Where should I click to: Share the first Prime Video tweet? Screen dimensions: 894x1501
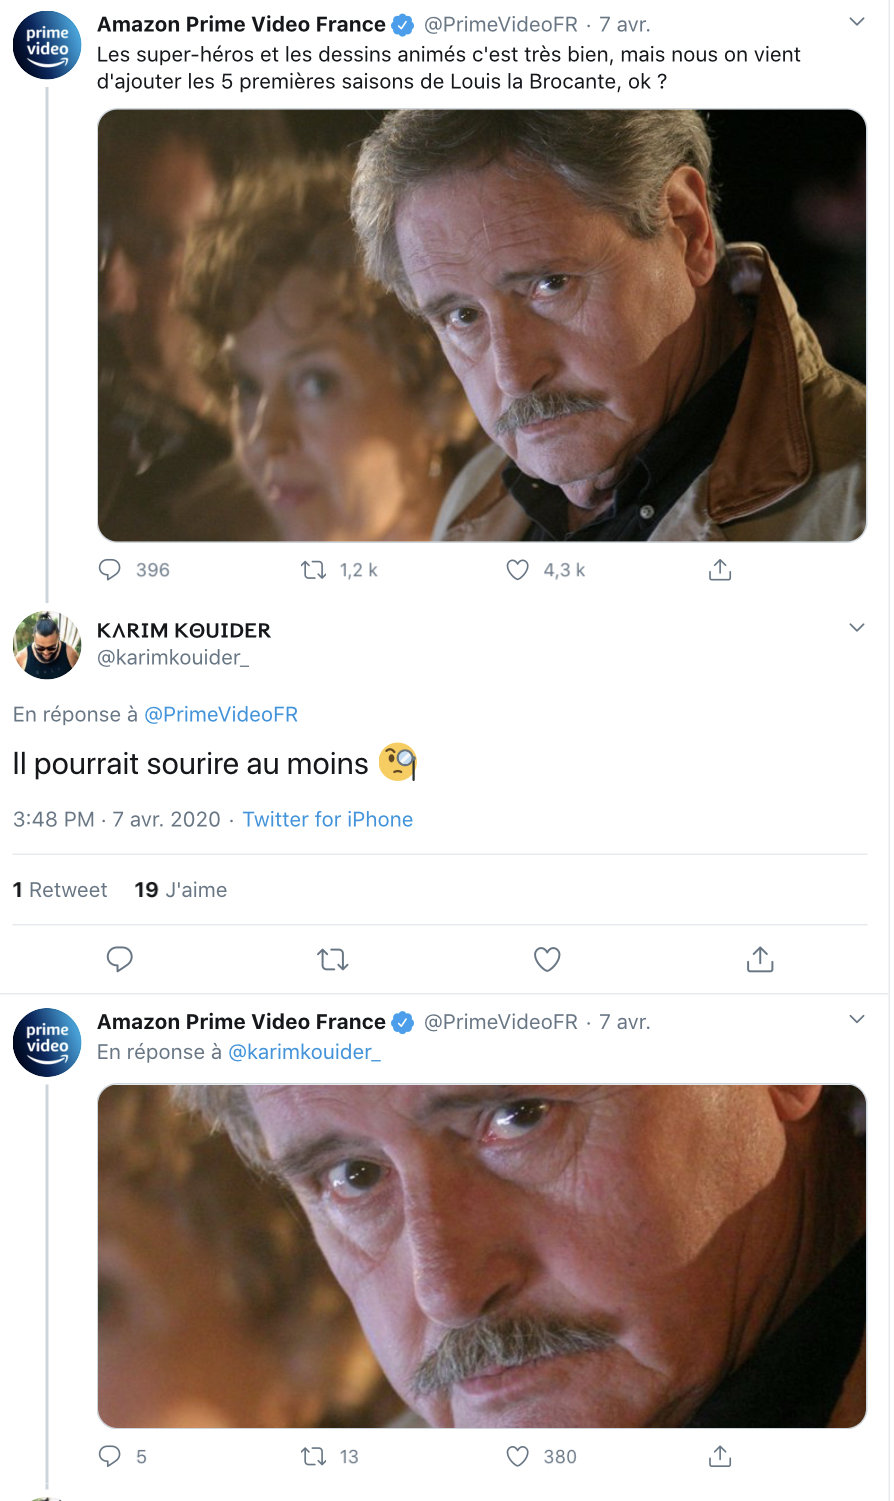(720, 570)
